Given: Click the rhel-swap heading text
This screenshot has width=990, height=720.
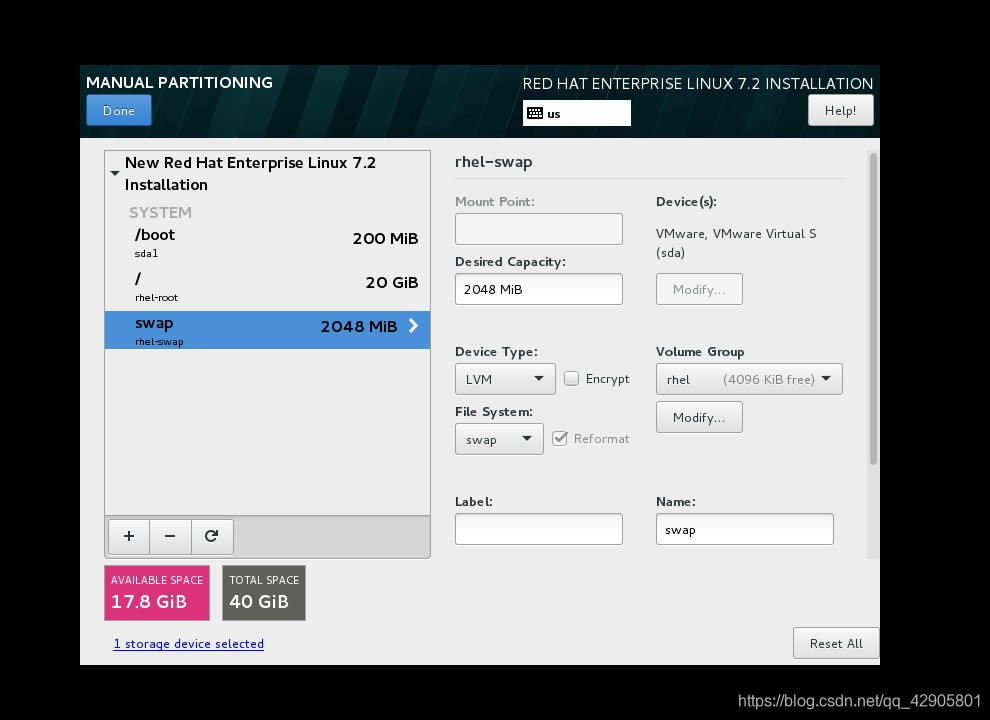Looking at the screenshot, I should coord(493,162).
